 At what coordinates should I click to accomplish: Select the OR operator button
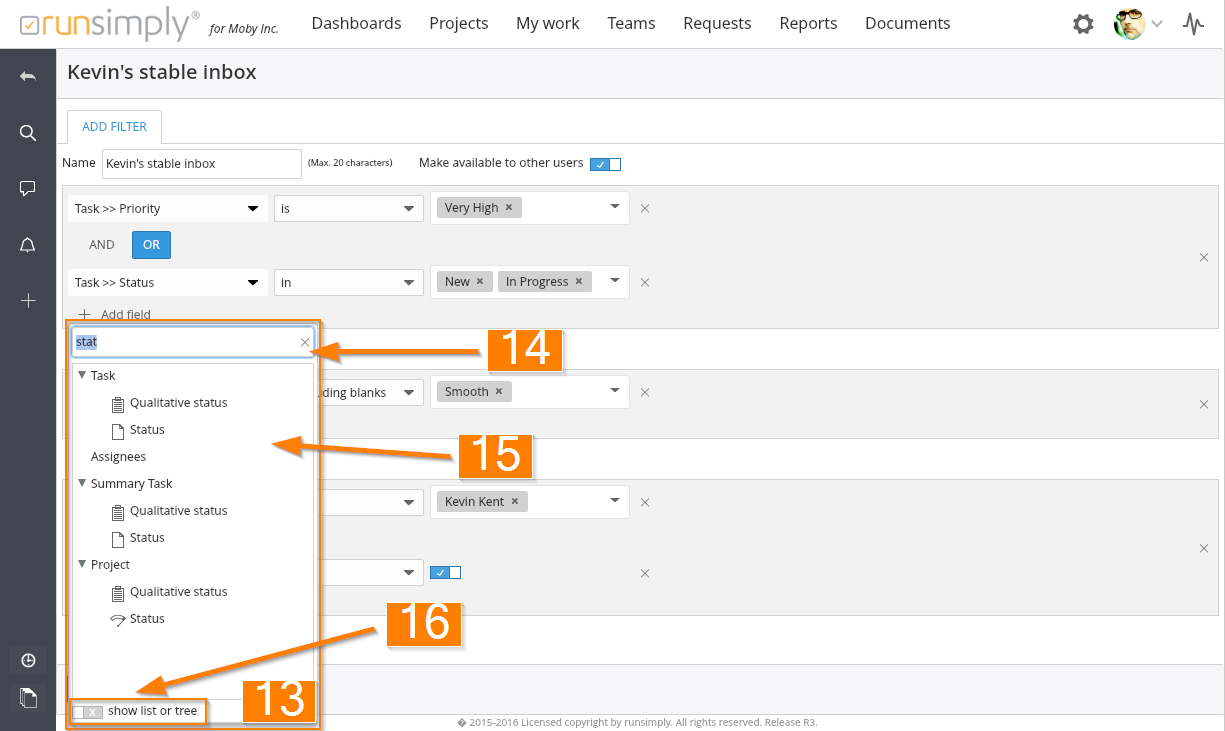151,245
